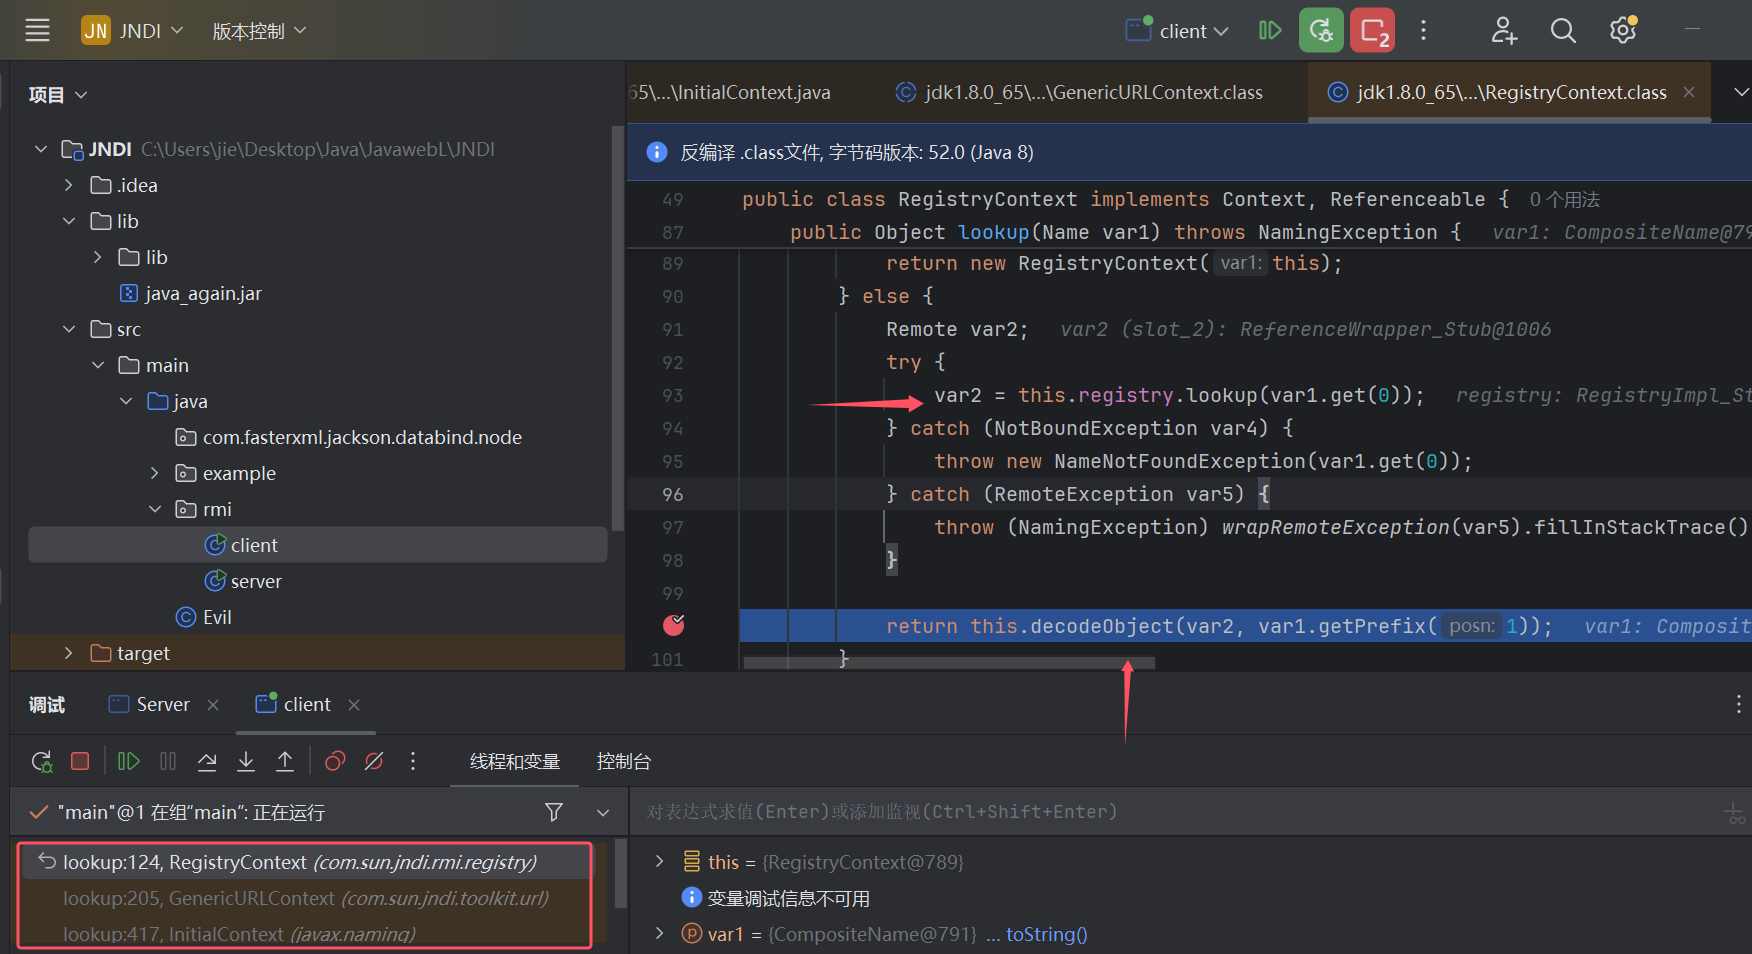Open the thread selector dropdown arrow
This screenshot has width=1752, height=954.
(x=603, y=812)
